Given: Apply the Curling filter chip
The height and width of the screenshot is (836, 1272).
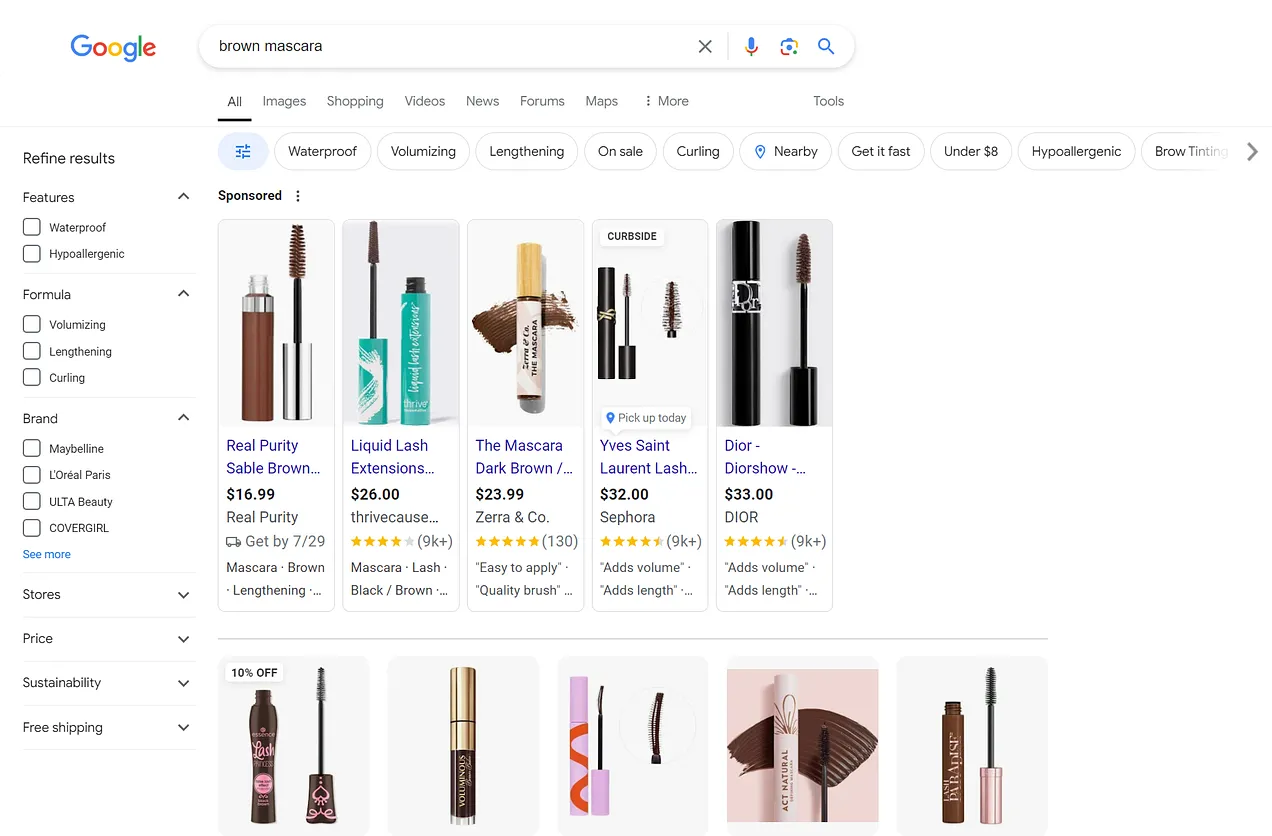Looking at the screenshot, I should pos(698,152).
